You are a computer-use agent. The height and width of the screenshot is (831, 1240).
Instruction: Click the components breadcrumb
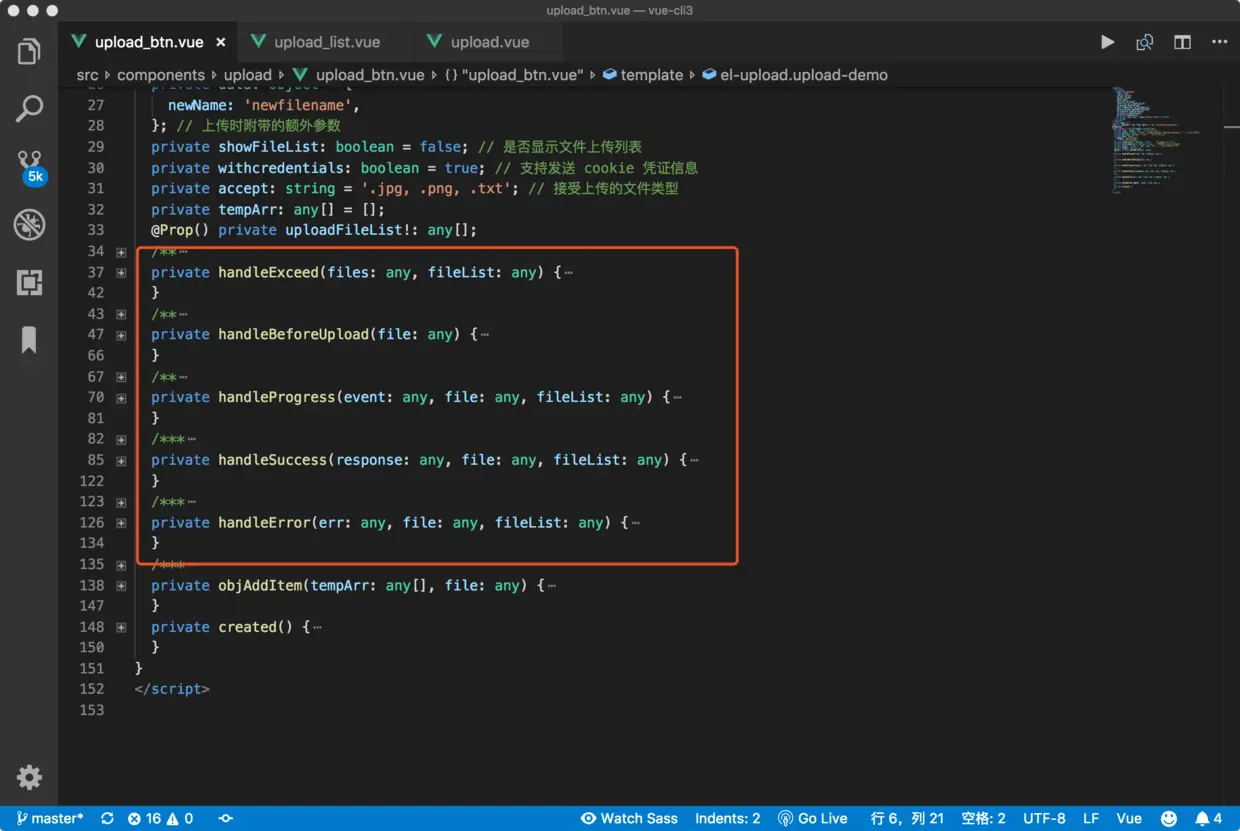(x=161, y=75)
